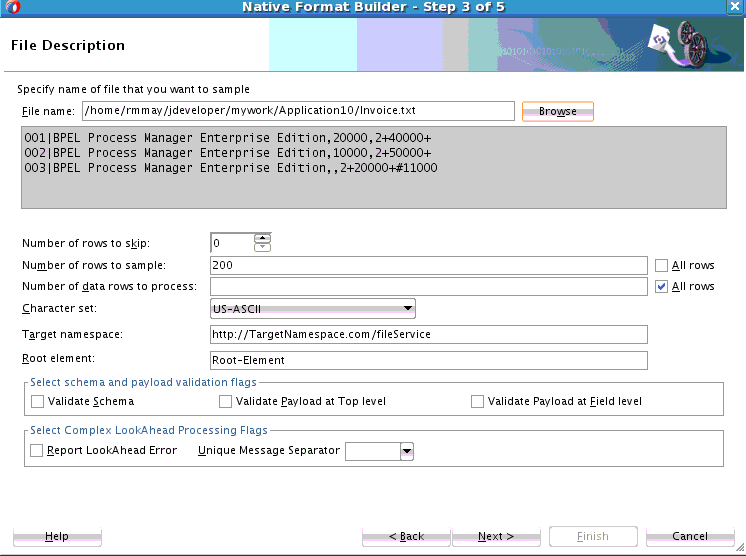The height and width of the screenshot is (556, 746).
Task: Close the Native Format Builder dialog
Action: tap(735, 7)
